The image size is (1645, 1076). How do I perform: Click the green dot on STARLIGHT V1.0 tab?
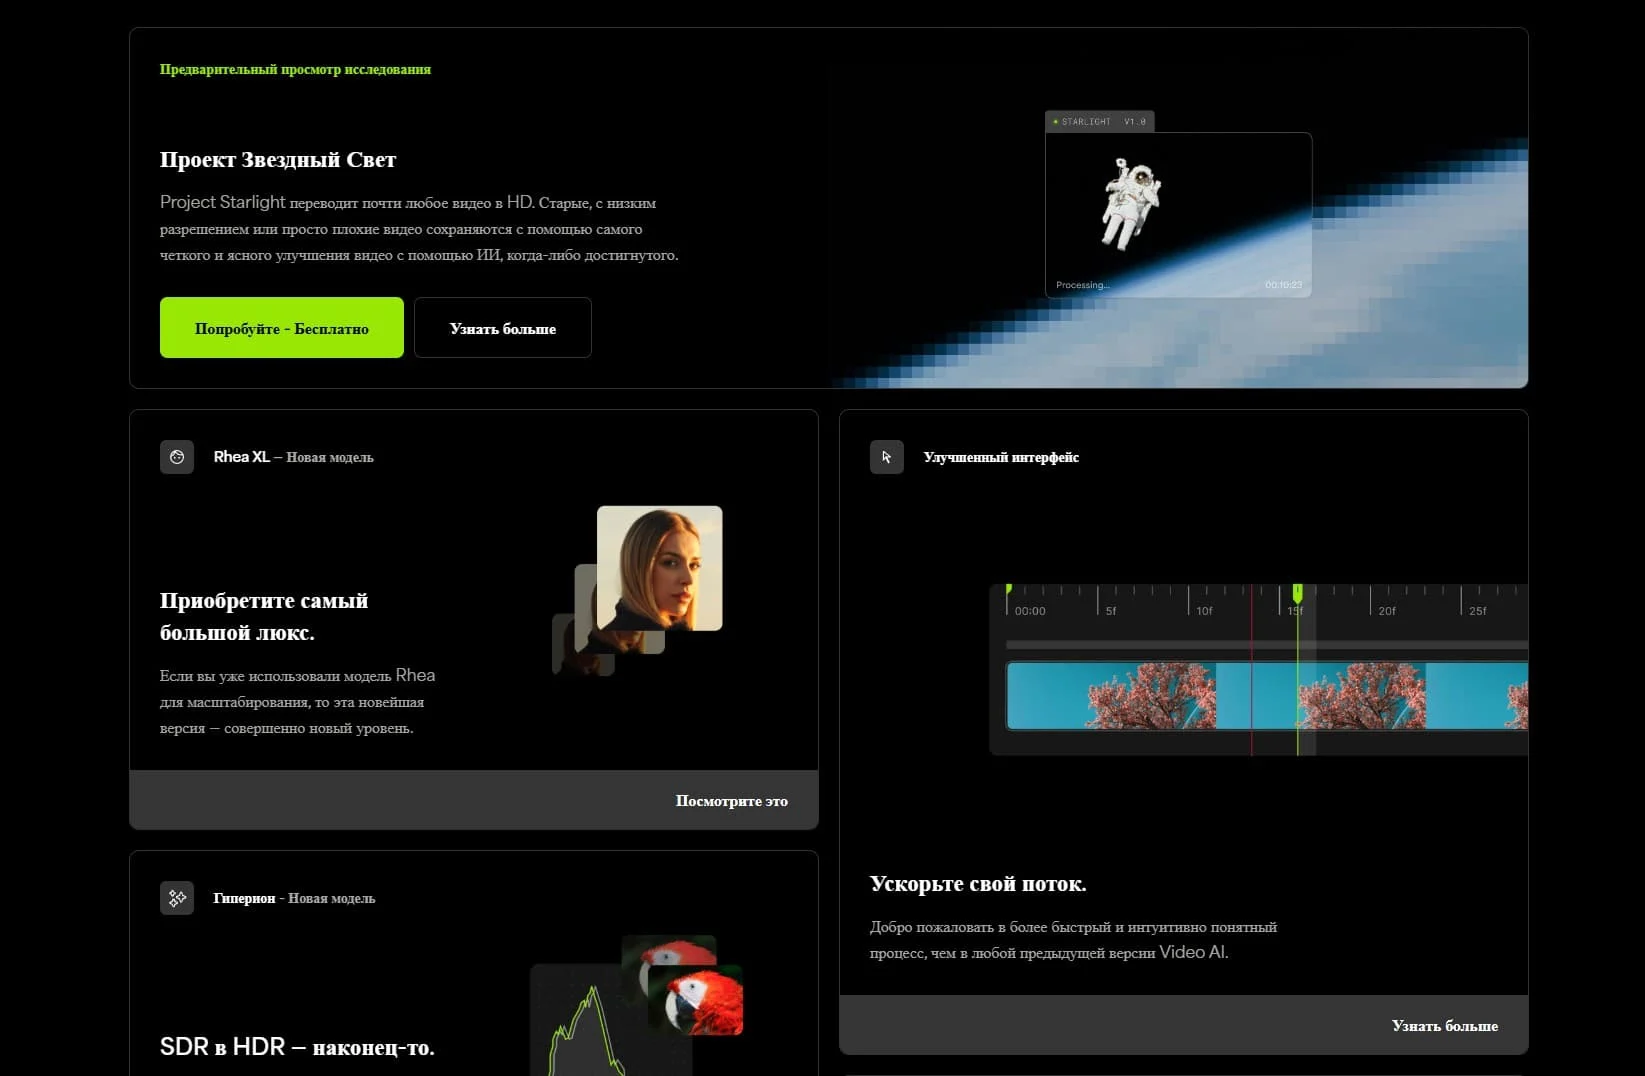coord(1055,122)
